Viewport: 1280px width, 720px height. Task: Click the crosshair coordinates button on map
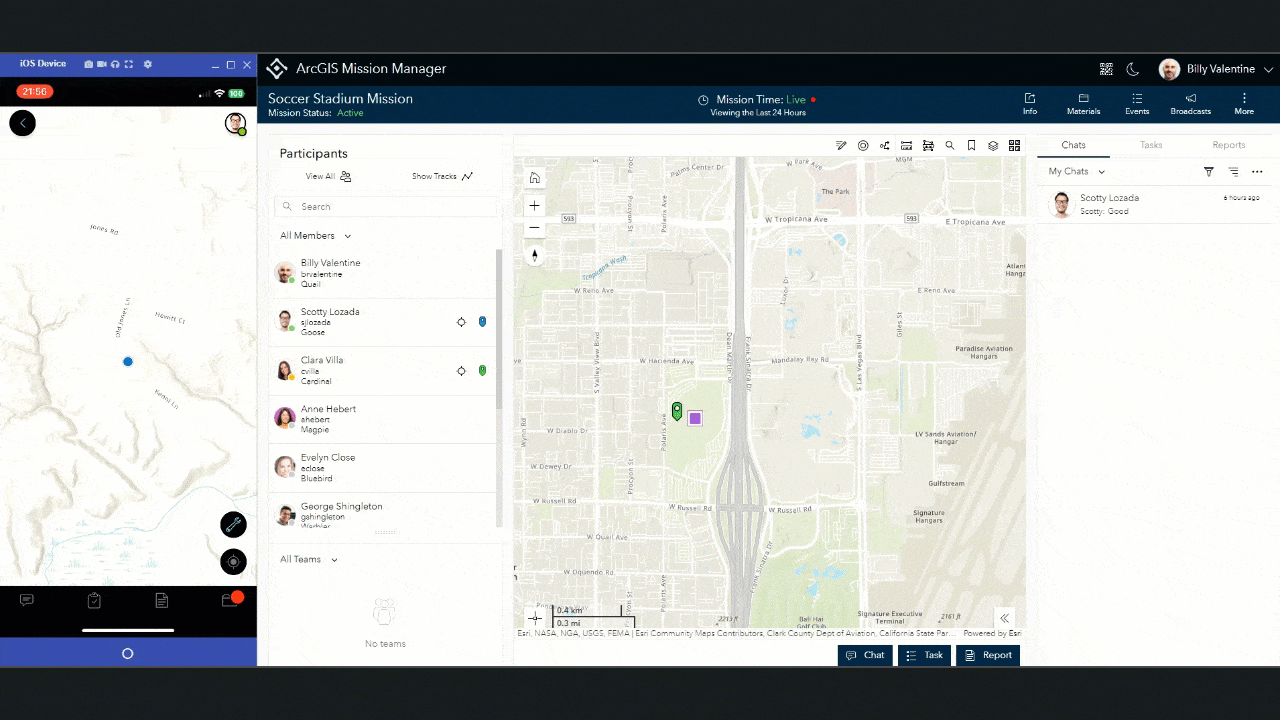(x=535, y=618)
